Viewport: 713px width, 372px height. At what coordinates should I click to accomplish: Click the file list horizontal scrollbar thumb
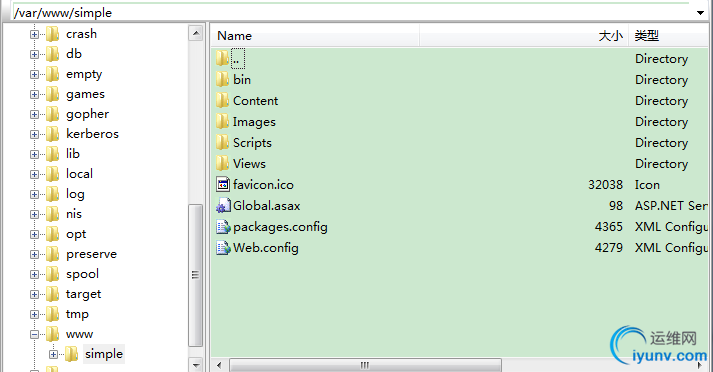click(x=365, y=365)
